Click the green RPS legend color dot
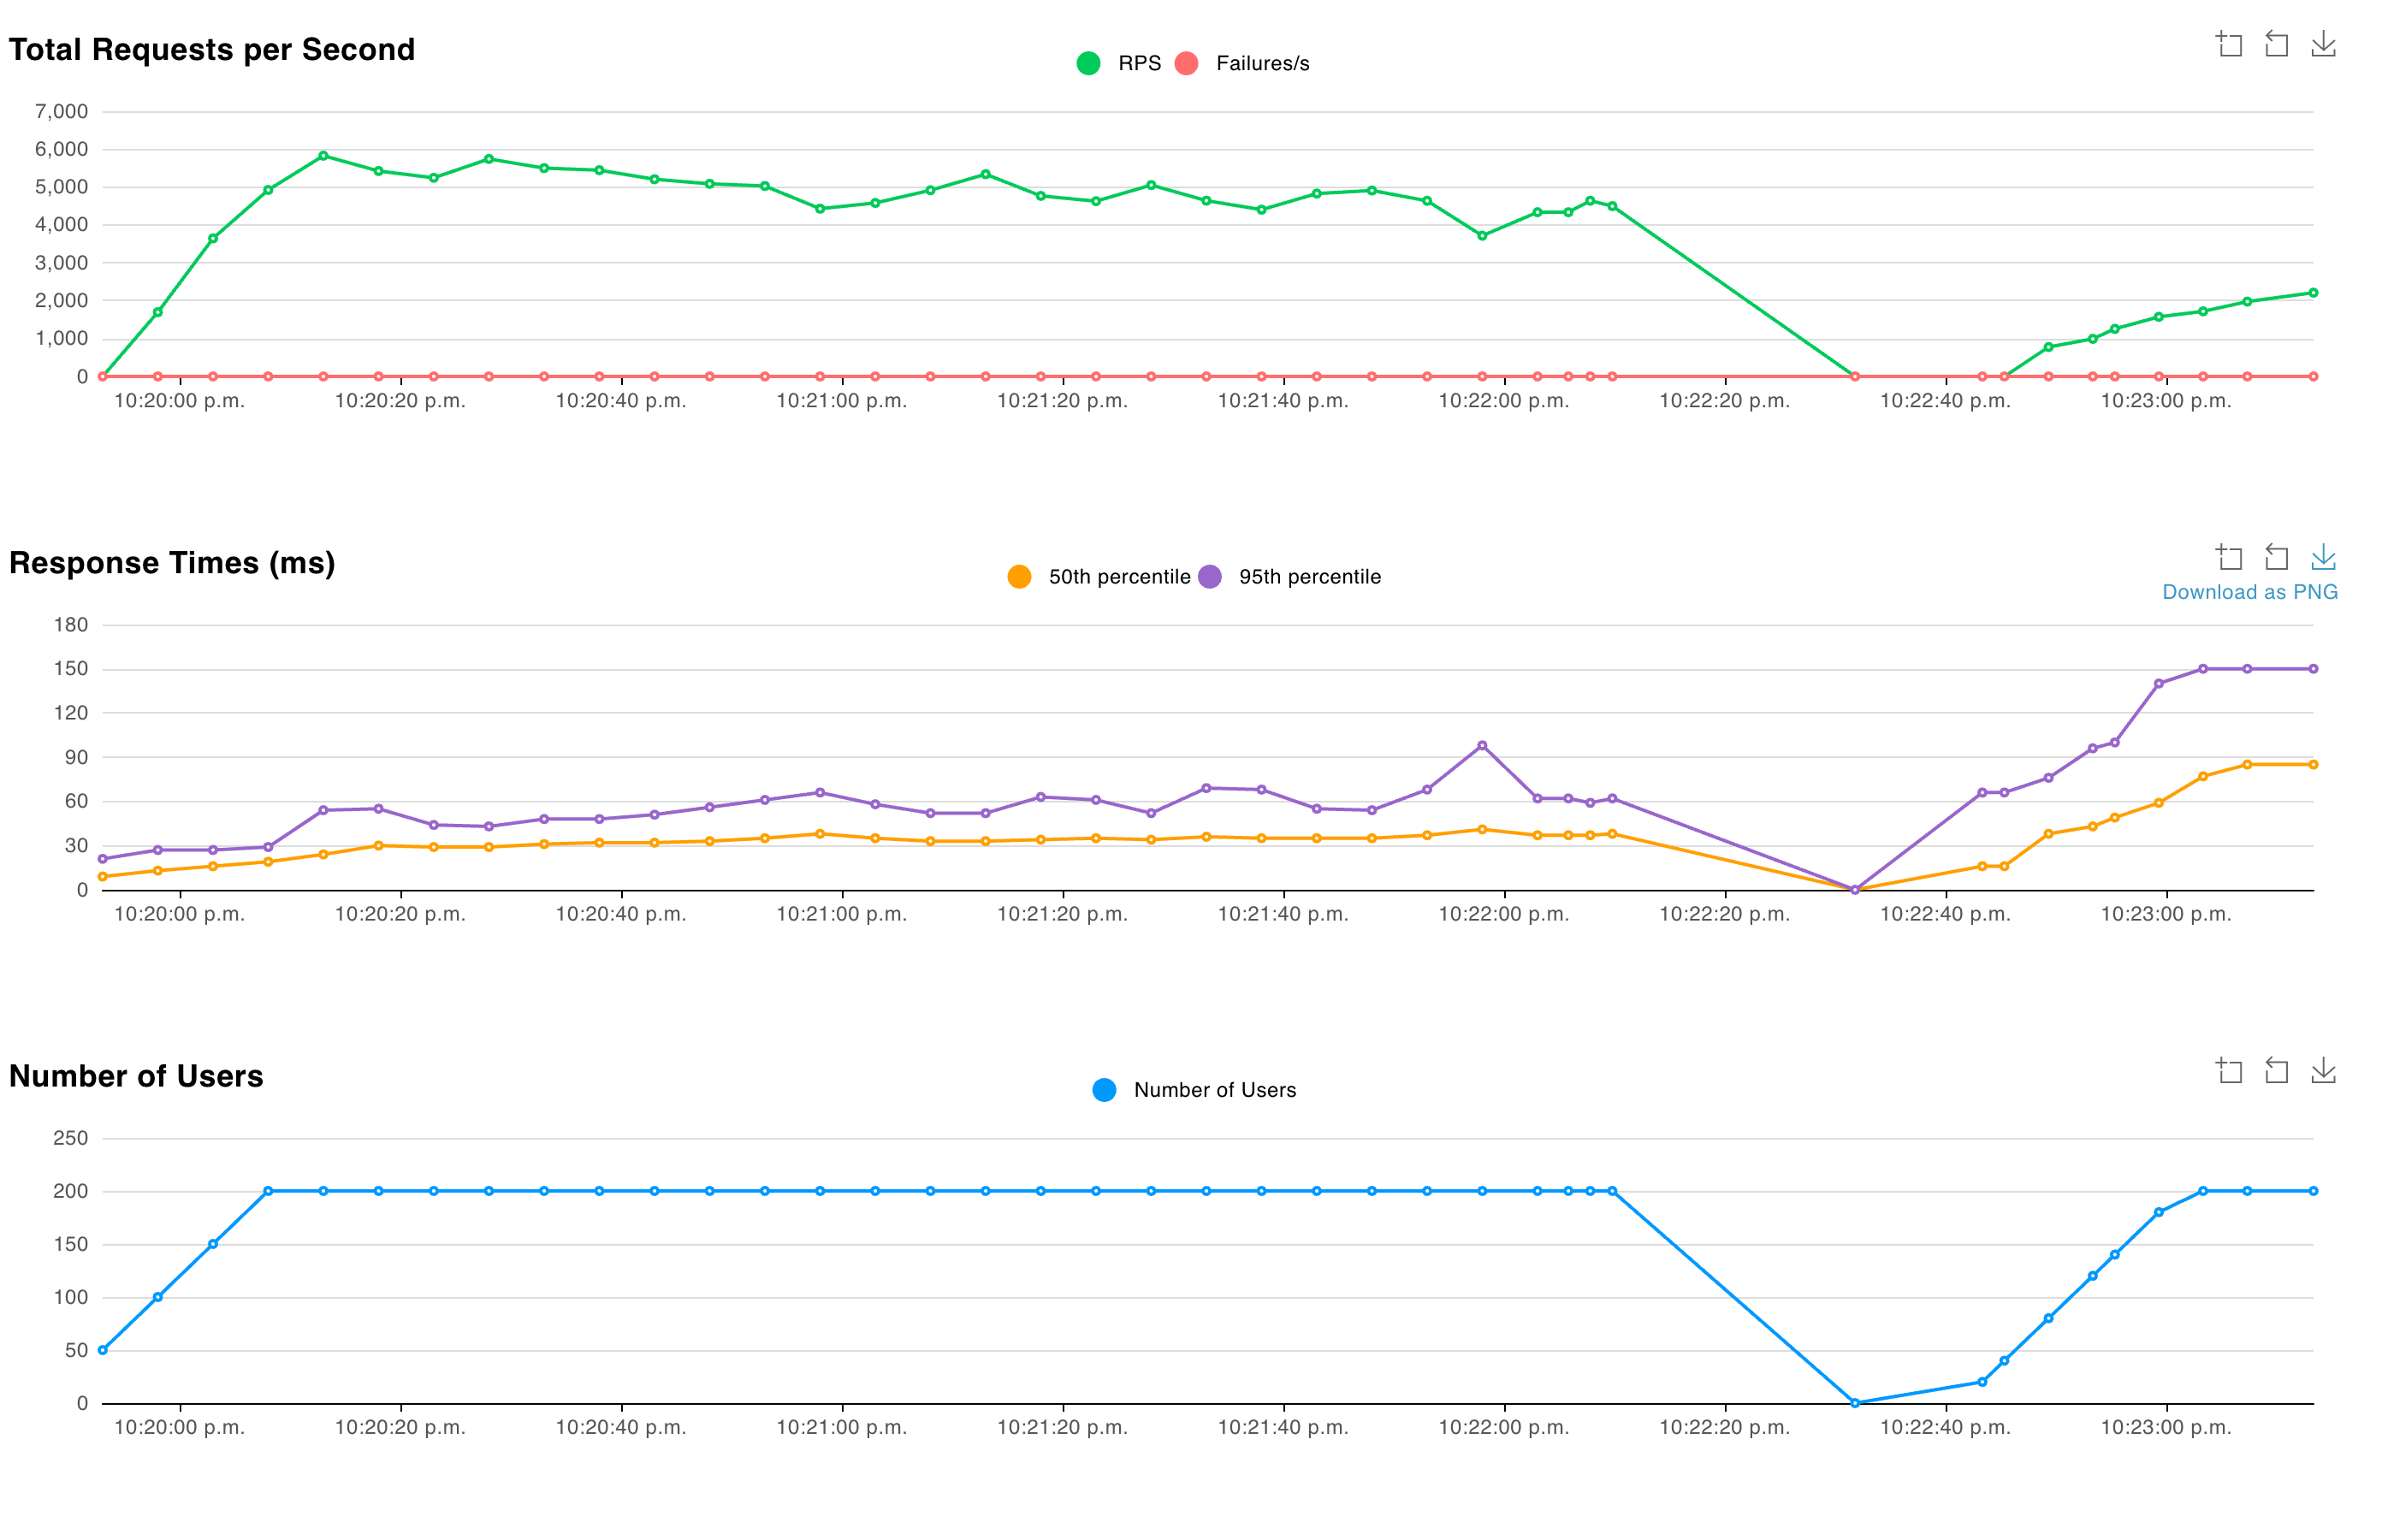The width and height of the screenshot is (2382, 1540). pyautogui.click(x=1088, y=63)
